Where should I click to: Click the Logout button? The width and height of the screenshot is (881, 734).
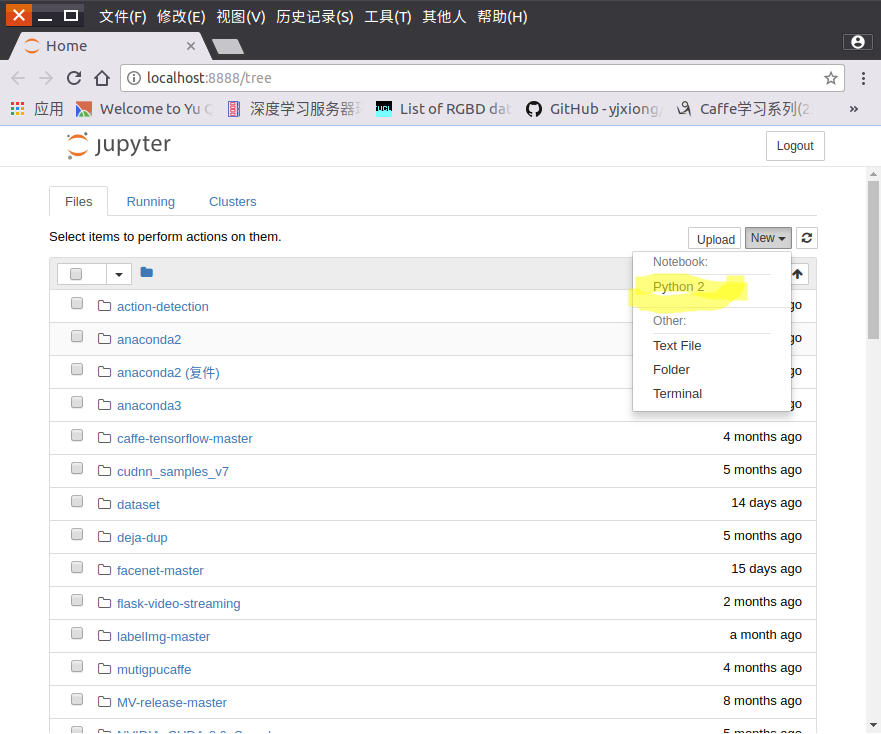(x=795, y=146)
